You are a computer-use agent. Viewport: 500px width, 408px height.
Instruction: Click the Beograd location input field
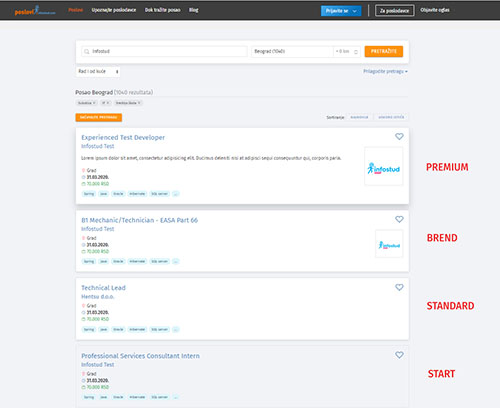coord(292,51)
